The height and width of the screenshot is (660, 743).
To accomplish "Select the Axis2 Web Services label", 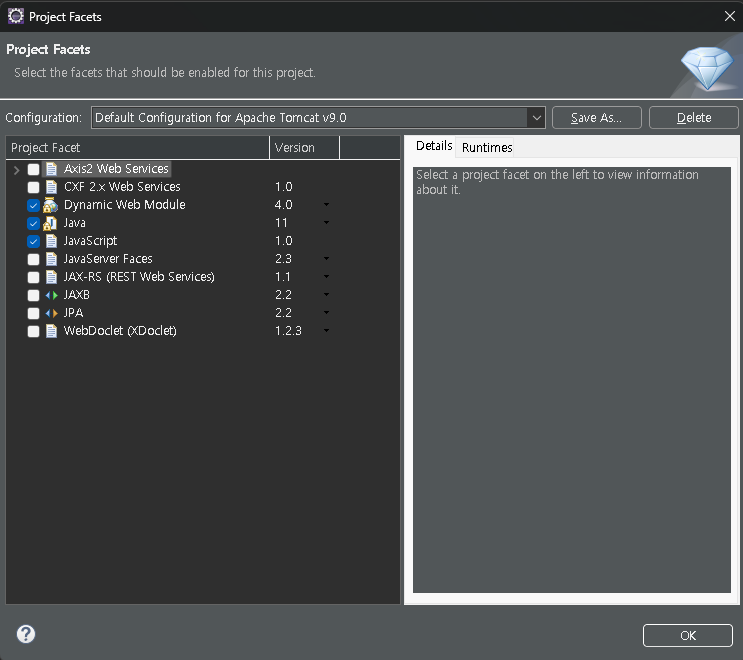I will point(116,169).
